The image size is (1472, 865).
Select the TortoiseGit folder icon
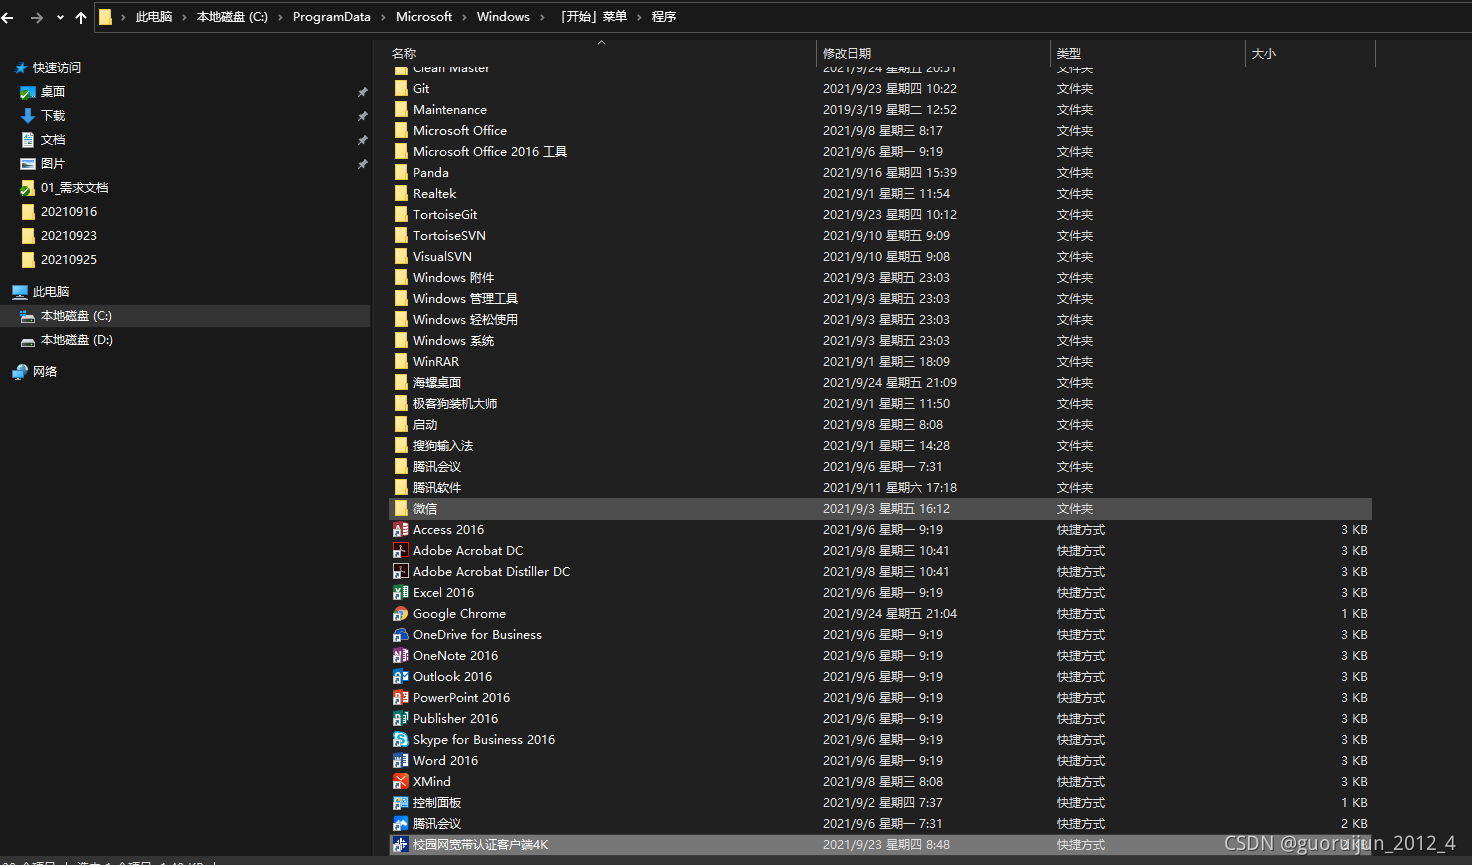401,215
